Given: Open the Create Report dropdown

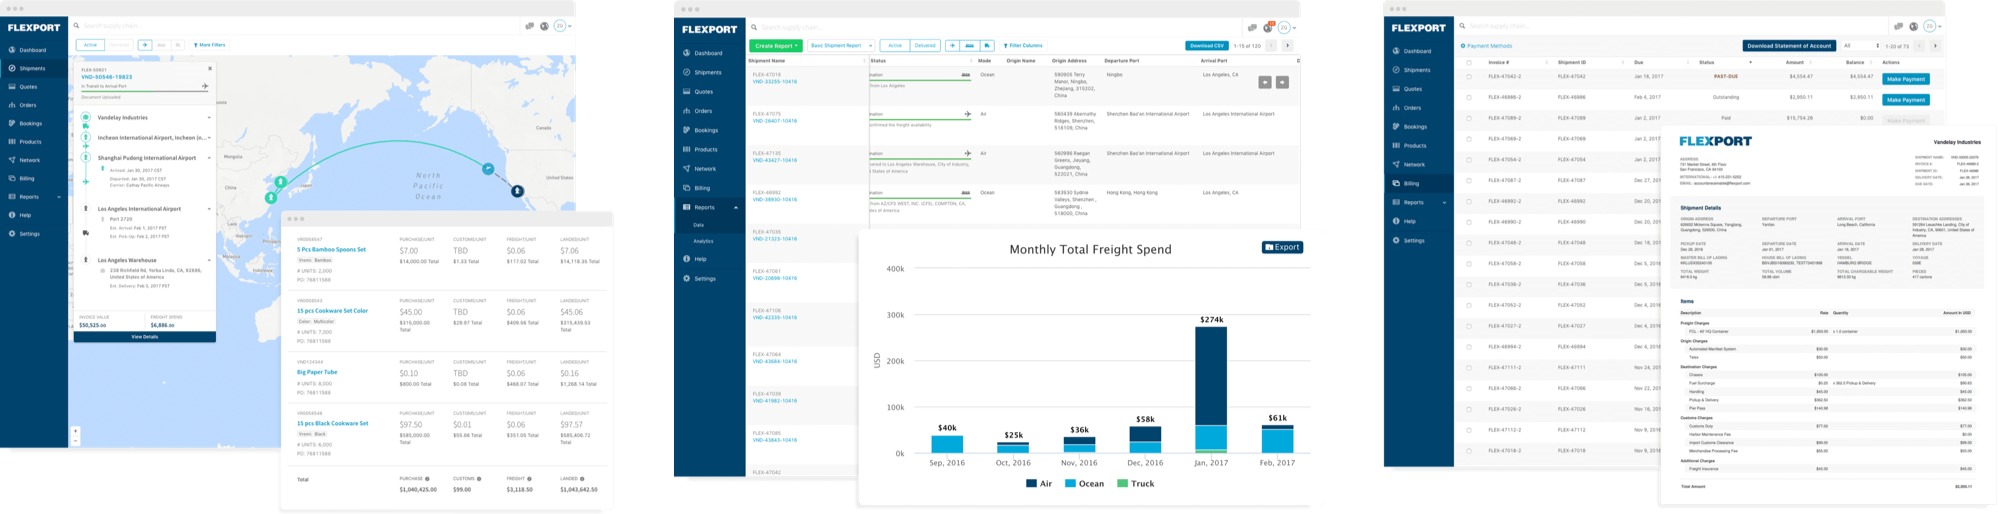Looking at the screenshot, I should [x=776, y=45].
